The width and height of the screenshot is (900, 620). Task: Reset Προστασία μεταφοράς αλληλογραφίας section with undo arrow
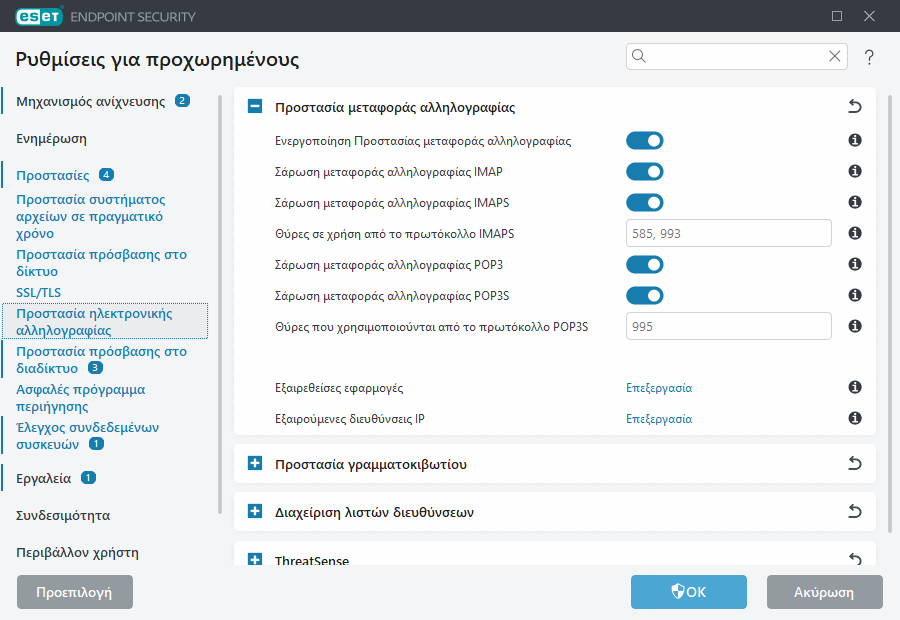coord(855,106)
